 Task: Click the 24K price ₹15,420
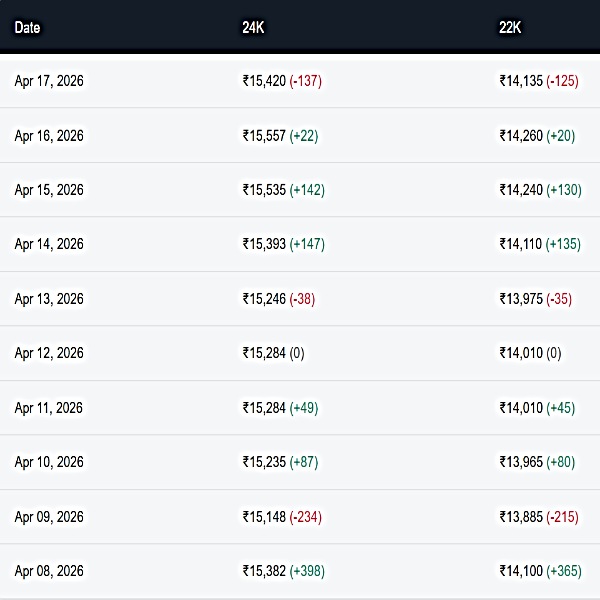264,81
